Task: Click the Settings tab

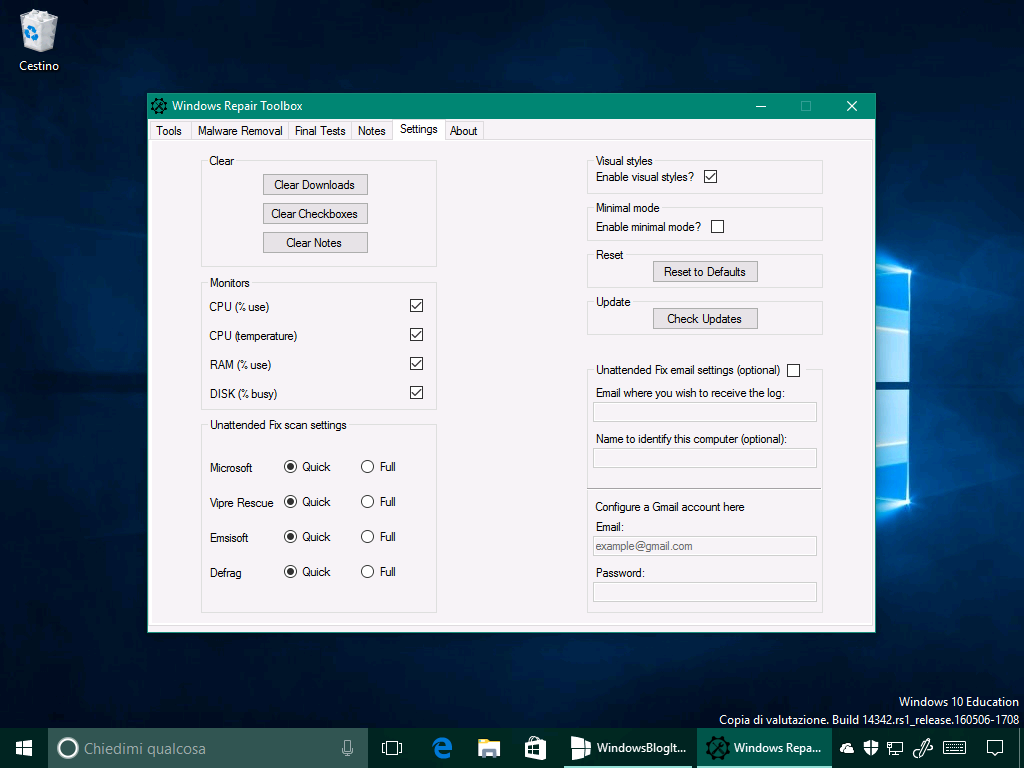Action: pyautogui.click(x=419, y=129)
